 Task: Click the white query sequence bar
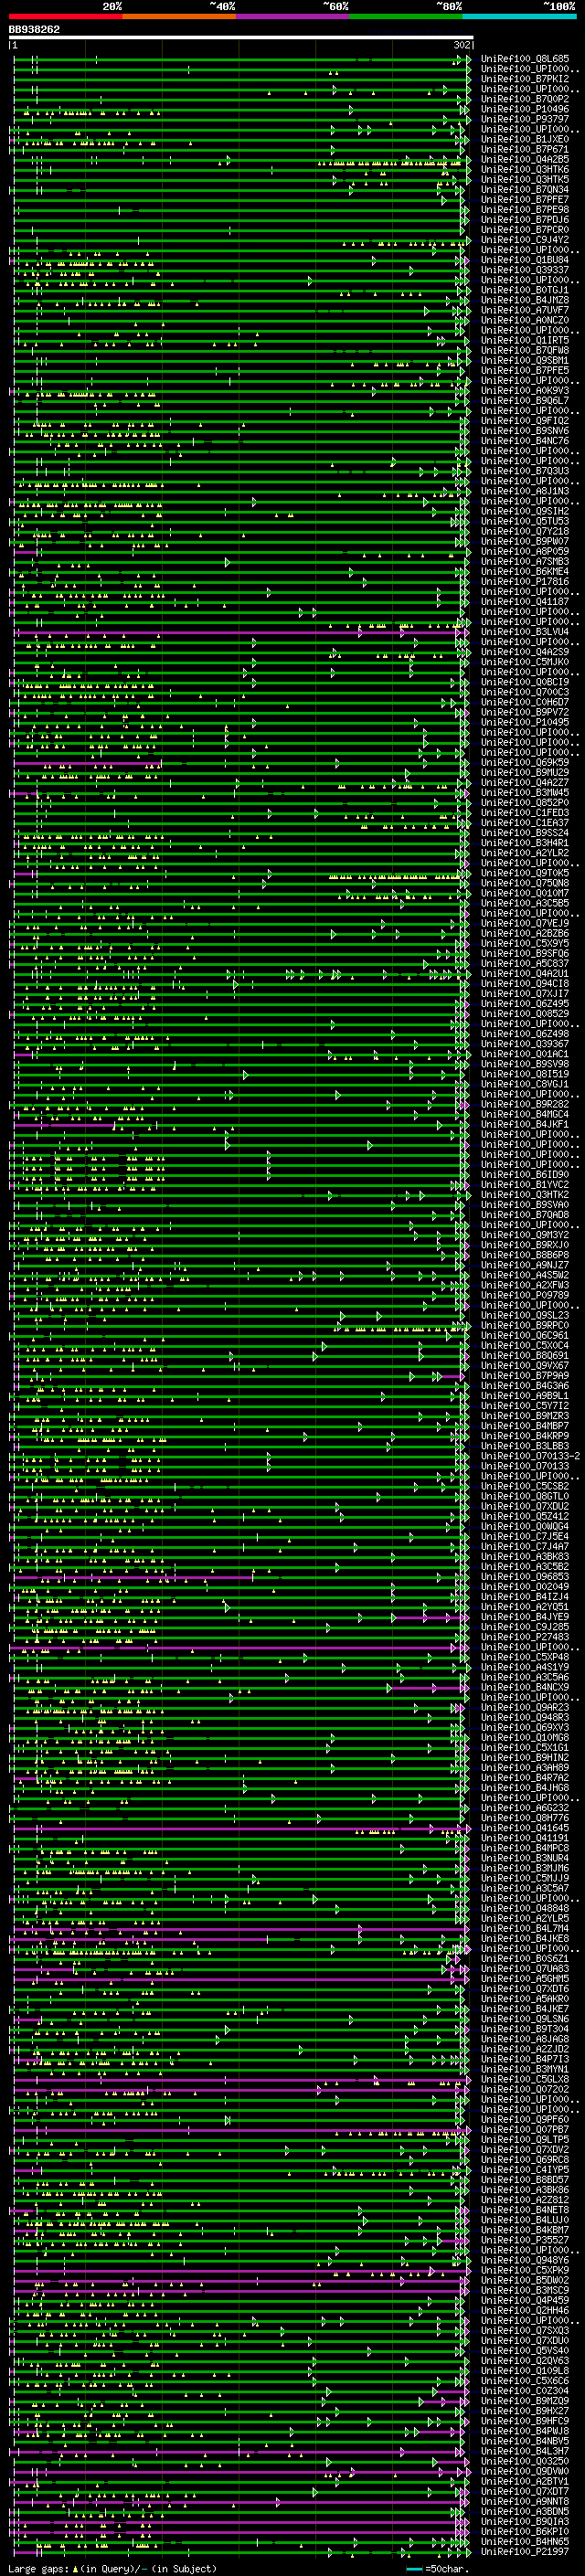241,37
